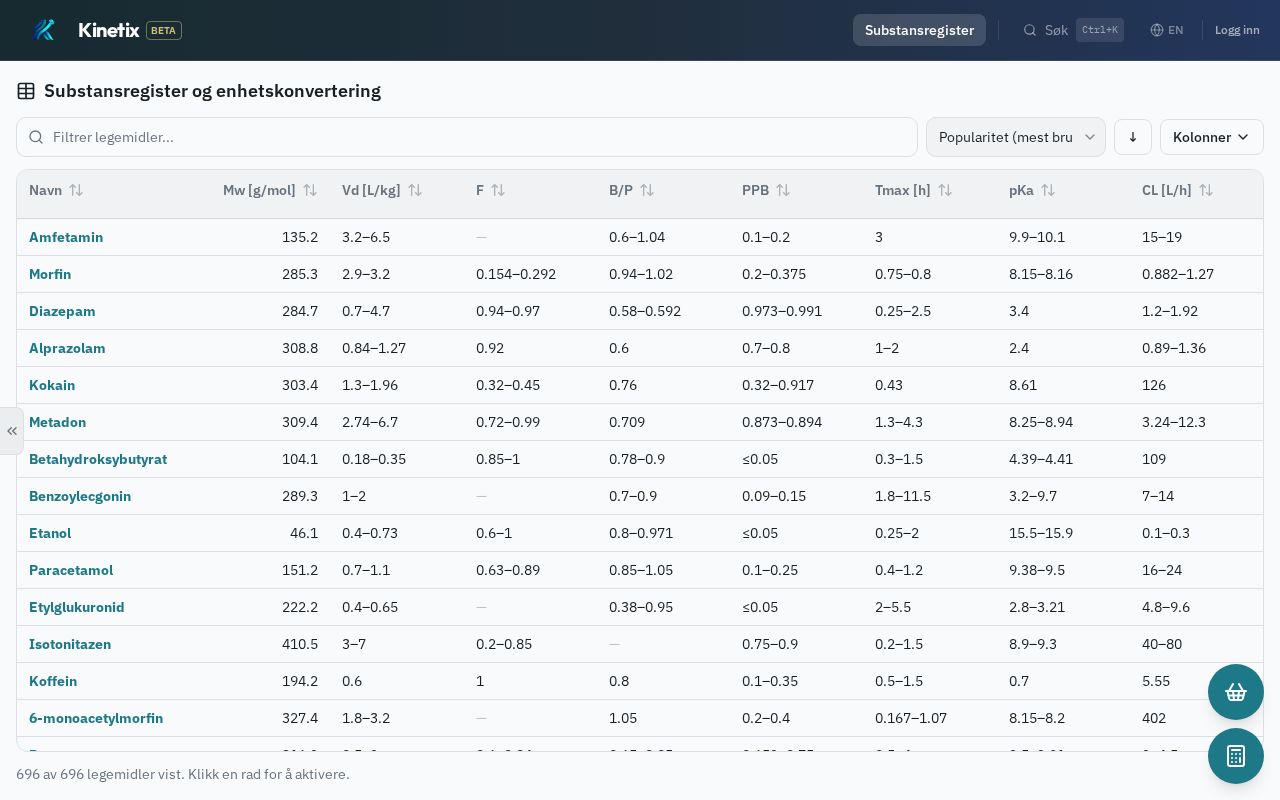Open the Kokain substance entry

click(52, 385)
